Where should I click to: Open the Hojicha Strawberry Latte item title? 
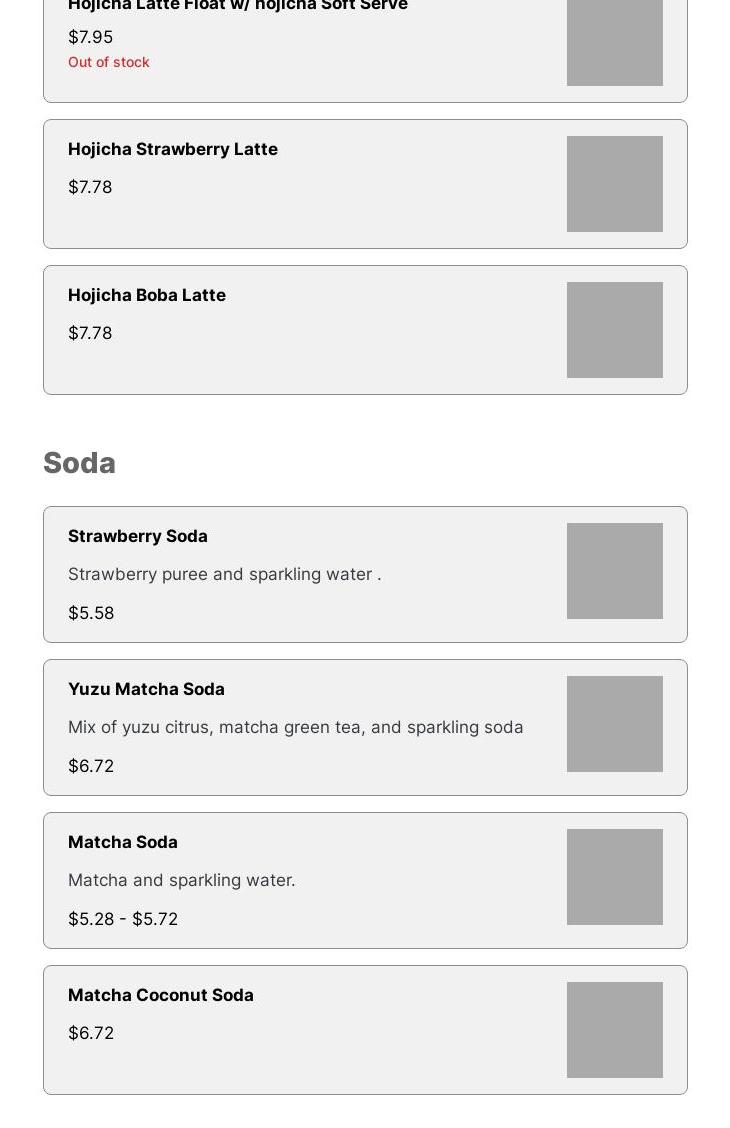pos(172,149)
